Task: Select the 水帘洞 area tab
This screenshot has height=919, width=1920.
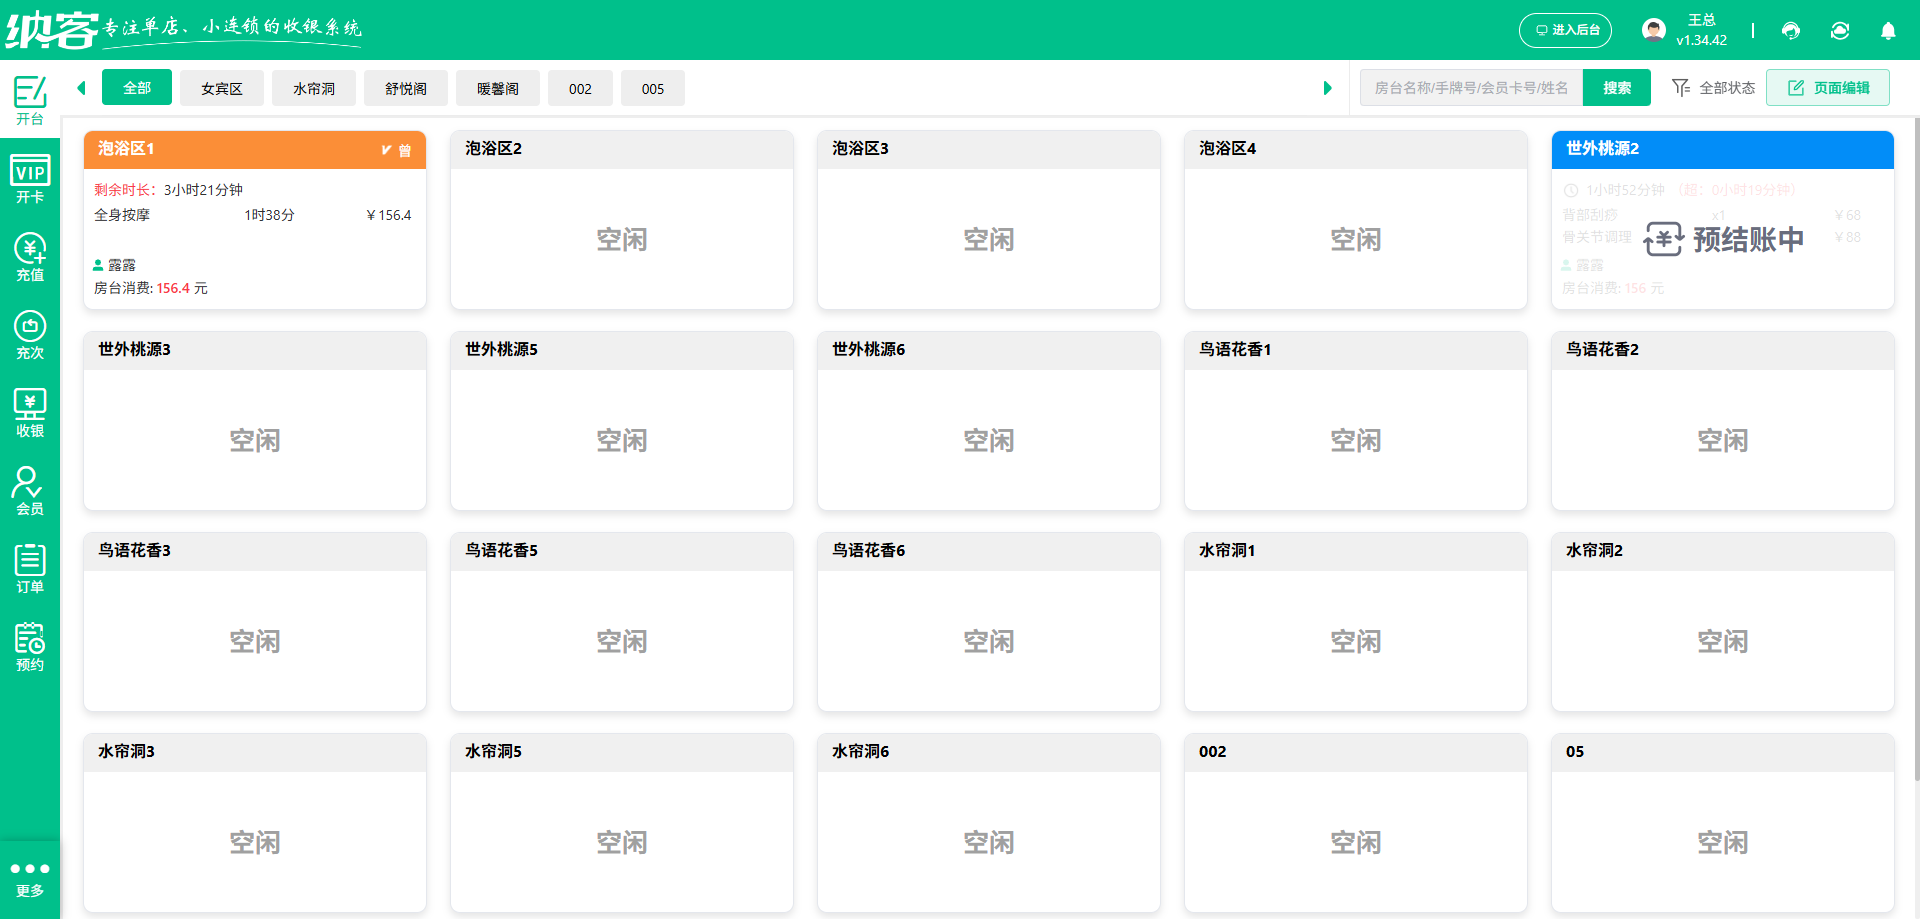Action: coord(314,89)
